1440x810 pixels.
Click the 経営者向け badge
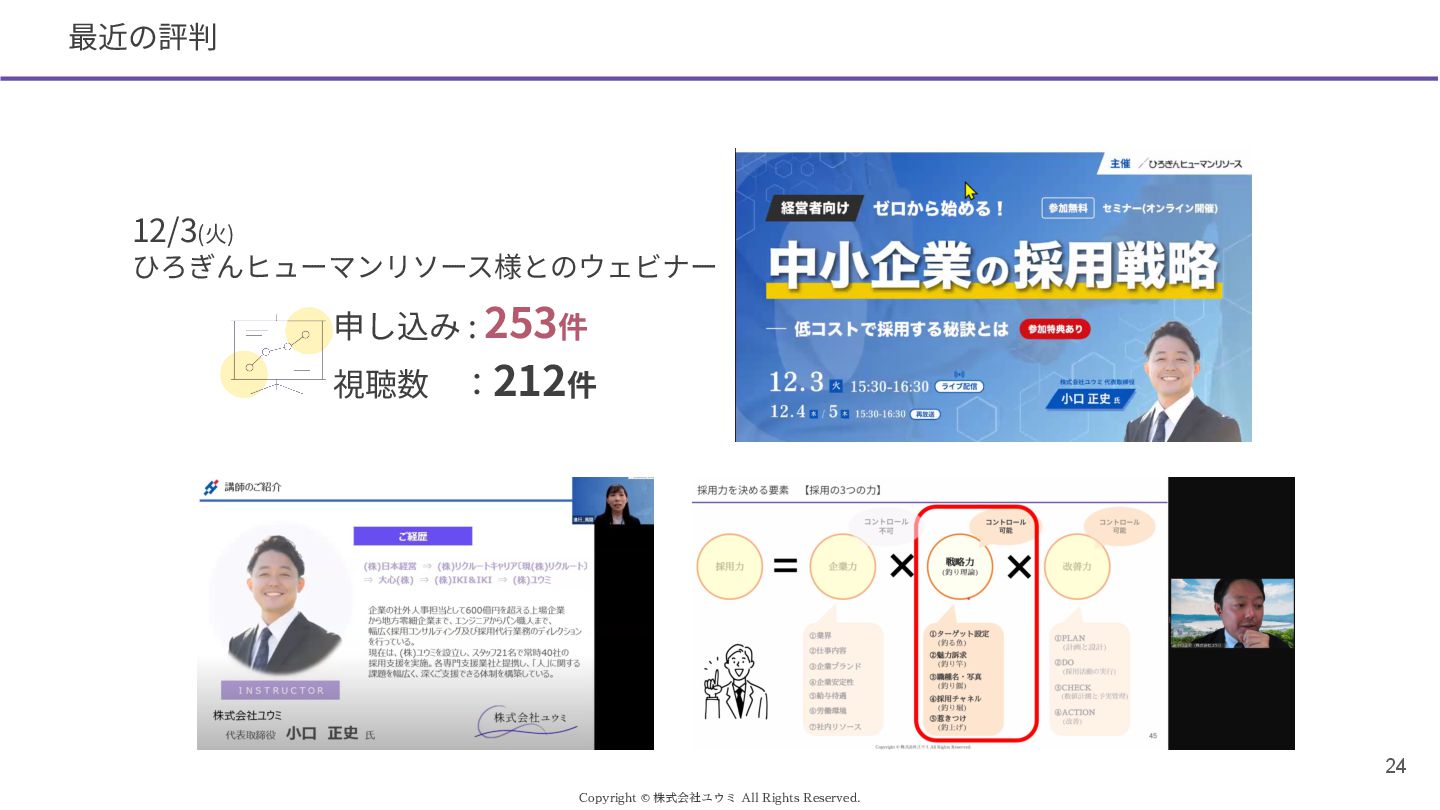pyautogui.click(x=814, y=208)
